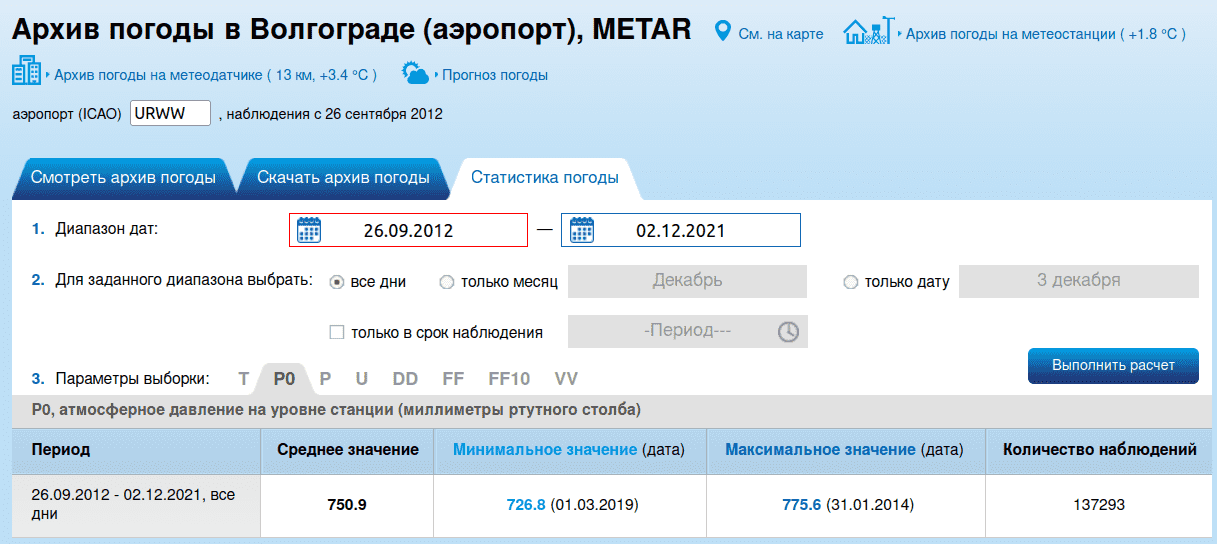Click the clock icon in period field
The width and height of the screenshot is (1217, 544).
(788, 332)
